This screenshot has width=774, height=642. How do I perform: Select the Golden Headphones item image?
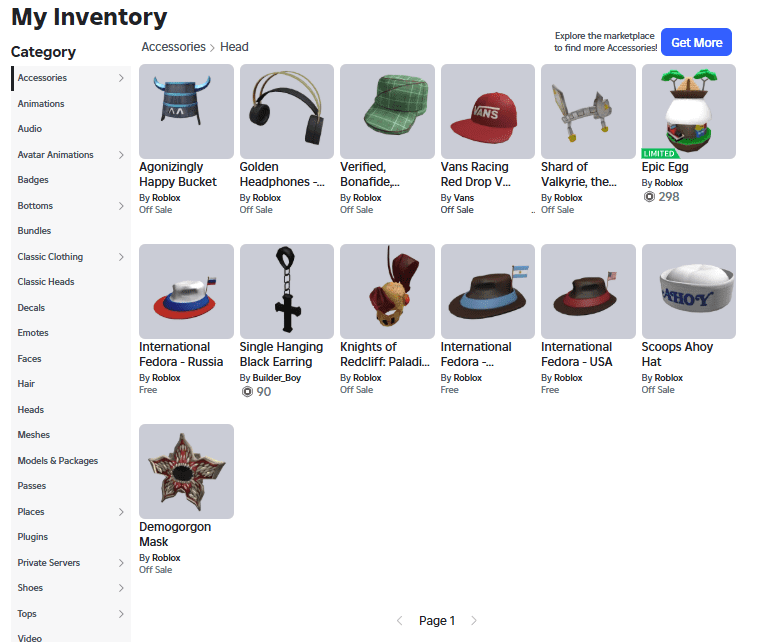coord(287,111)
